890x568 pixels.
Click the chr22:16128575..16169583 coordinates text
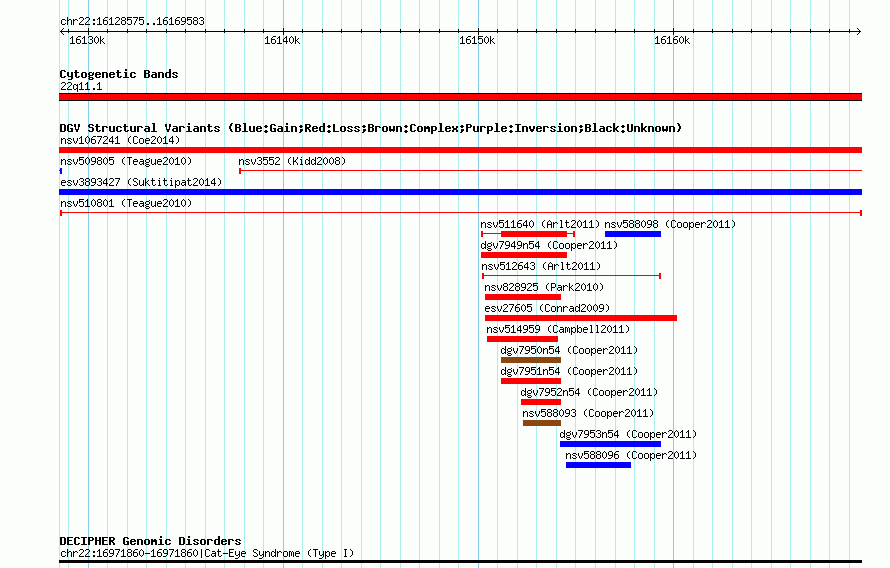point(132,21)
